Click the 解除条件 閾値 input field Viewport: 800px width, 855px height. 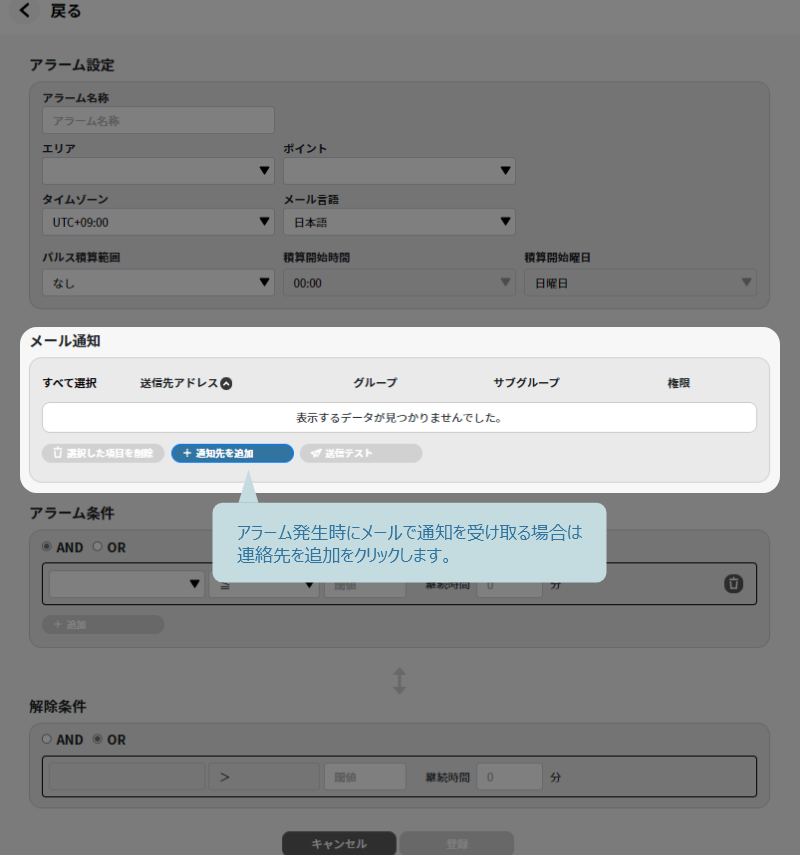click(x=365, y=777)
